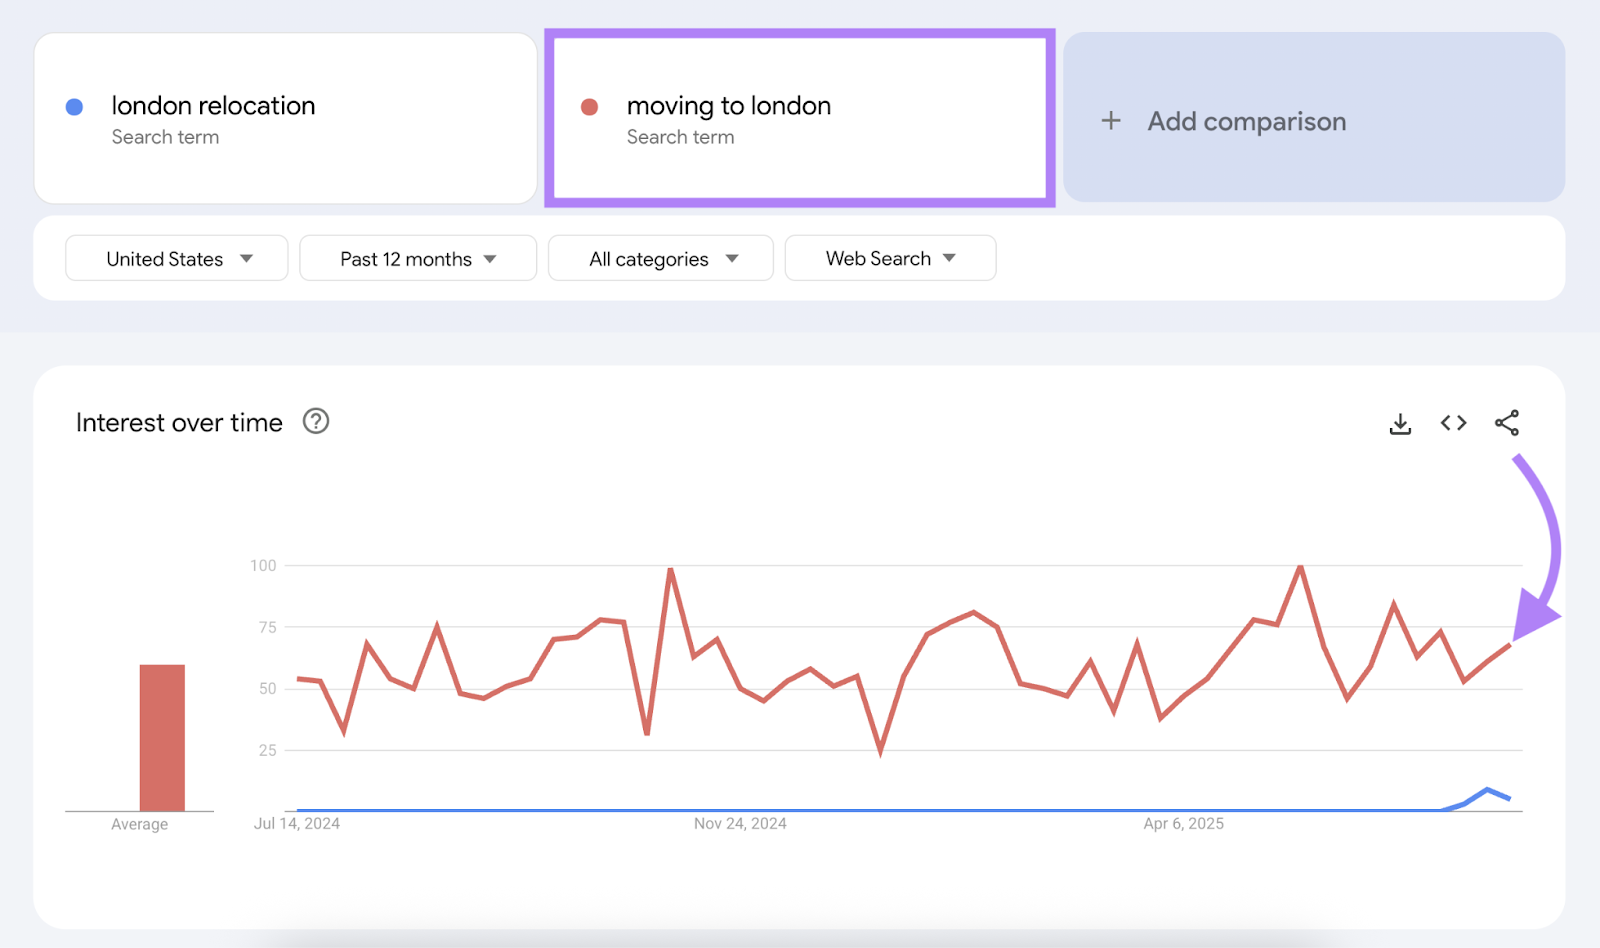Viewport: 1600px width, 948px height.
Task: Open the Web Search type dropdown
Action: coord(889,257)
